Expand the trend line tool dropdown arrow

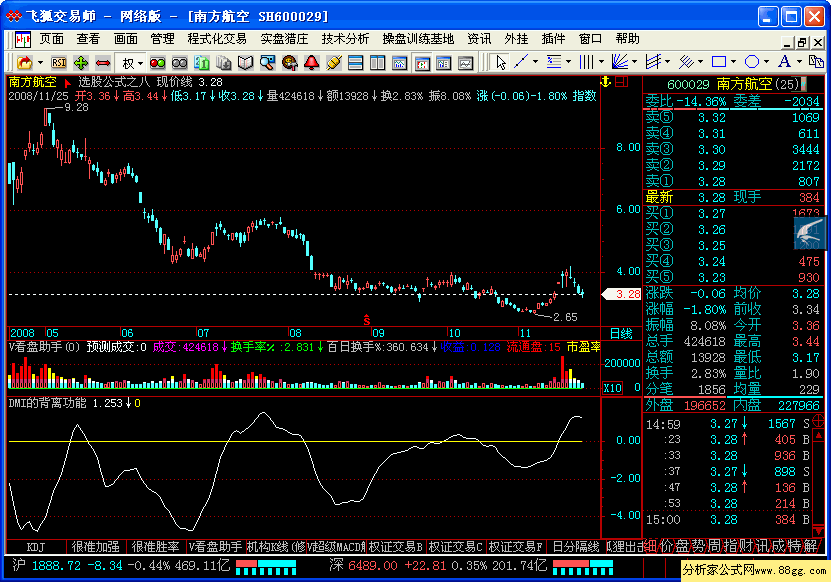[x=535, y=62]
